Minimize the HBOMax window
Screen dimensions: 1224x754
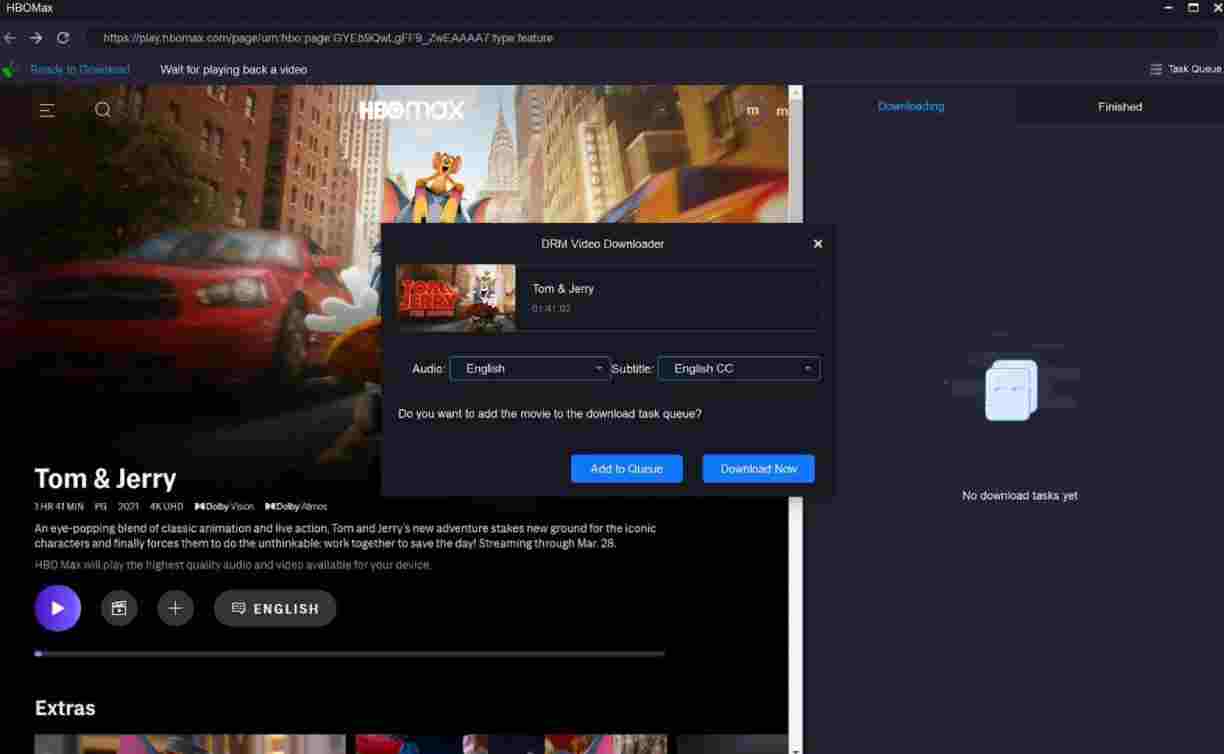1168,7
